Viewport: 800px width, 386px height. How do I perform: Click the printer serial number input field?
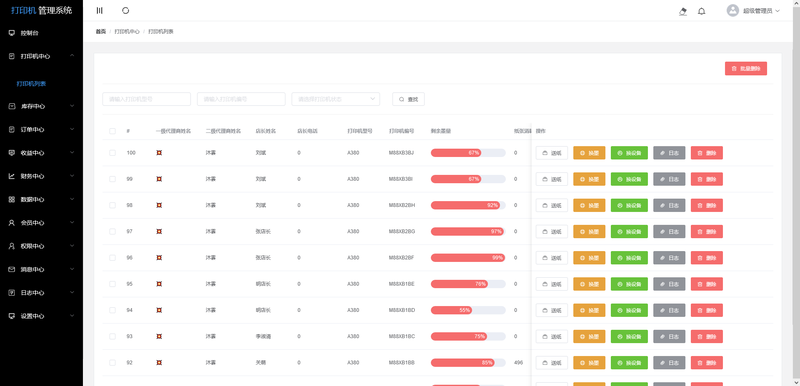tap(241, 99)
